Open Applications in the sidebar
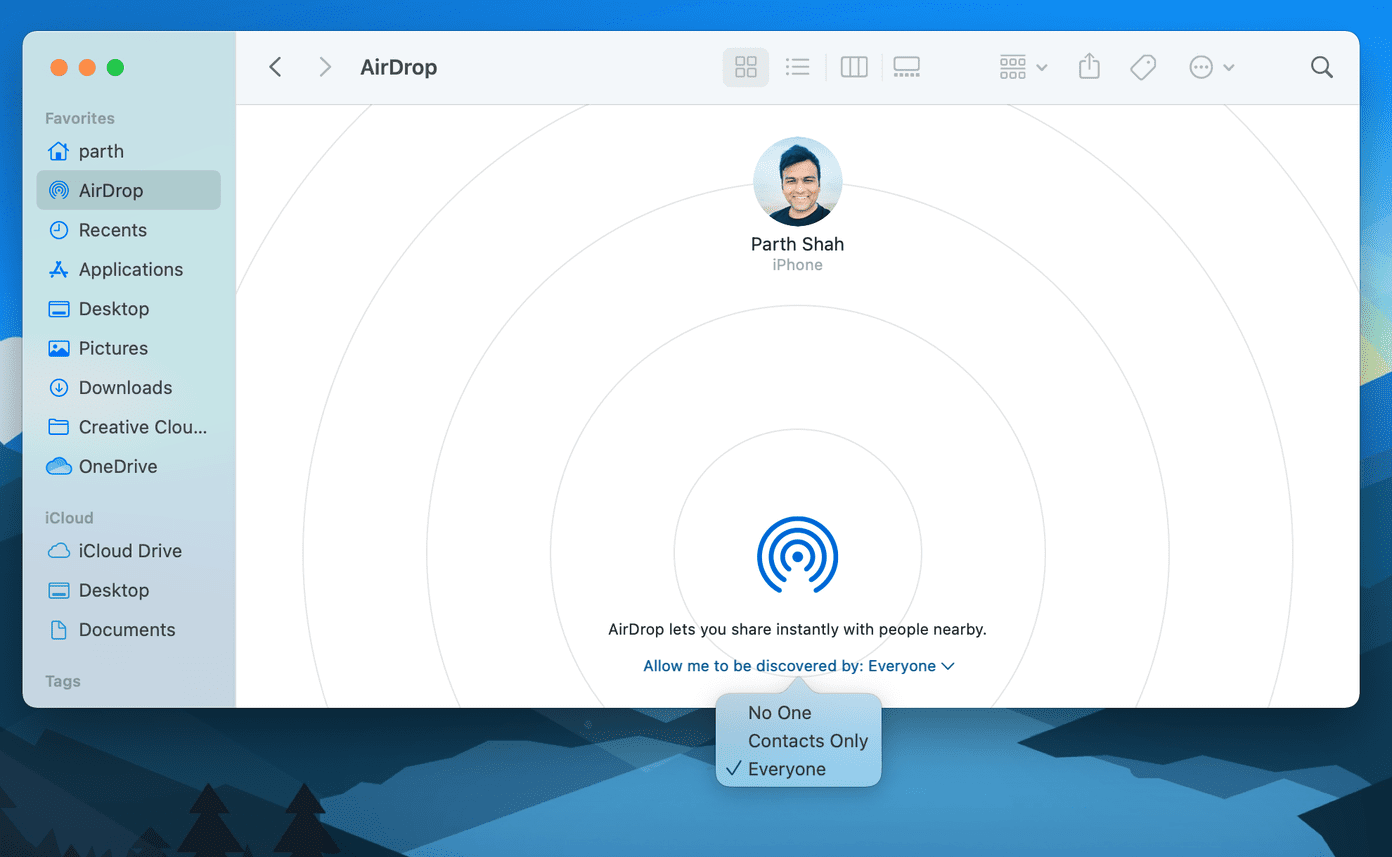The image size is (1392, 857). click(x=129, y=269)
